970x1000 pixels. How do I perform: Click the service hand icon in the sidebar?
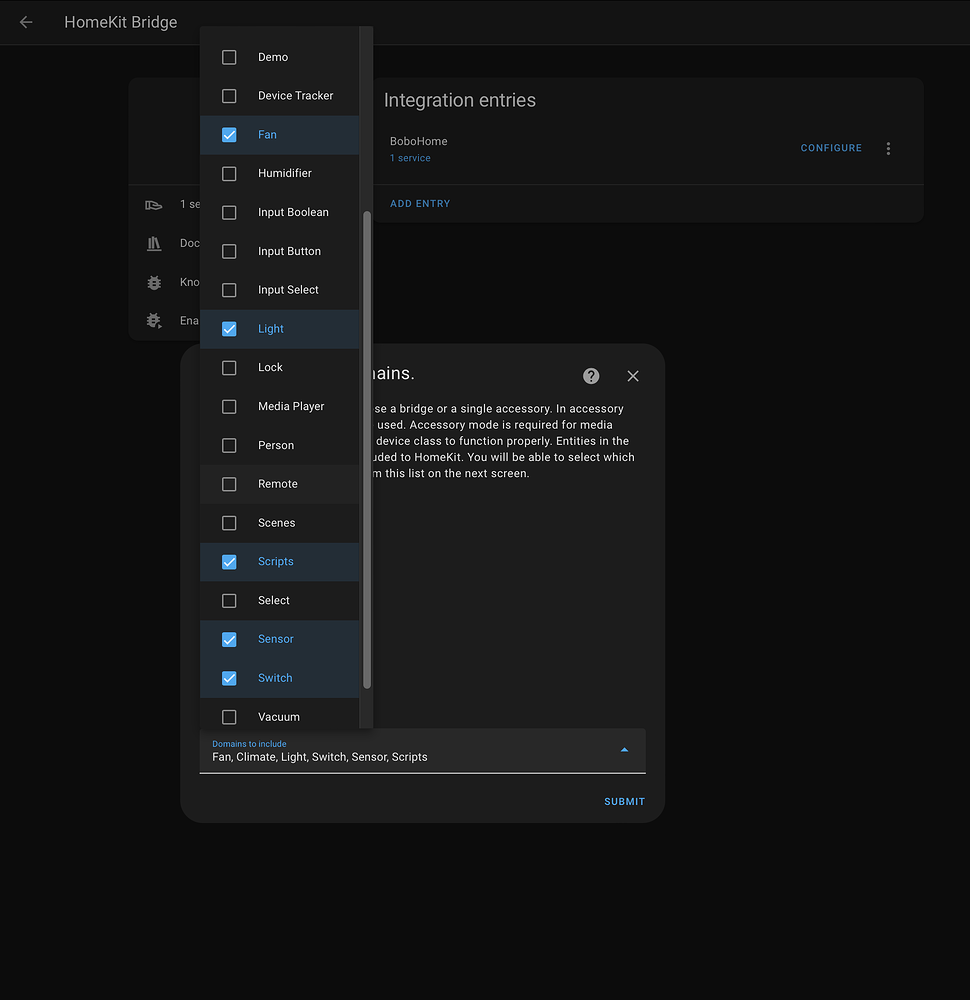coord(153,204)
